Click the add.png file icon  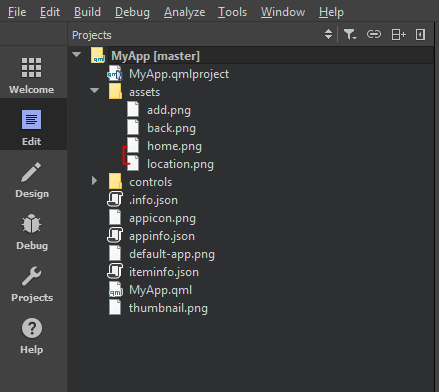coord(133,109)
